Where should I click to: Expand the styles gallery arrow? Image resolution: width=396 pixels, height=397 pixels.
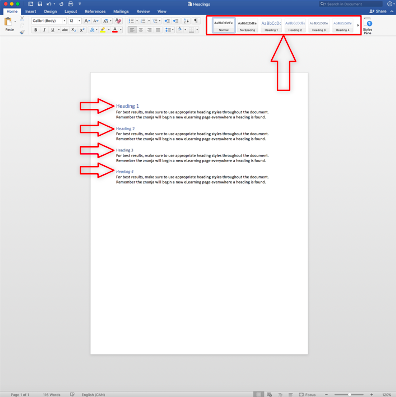tap(358, 25)
